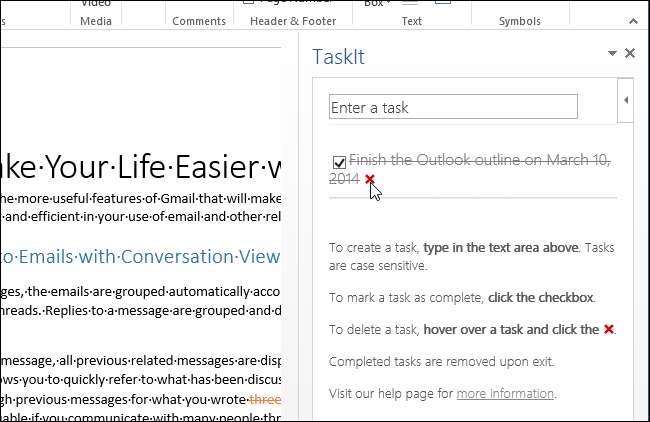
Task: Click the Video button in Media group
Action: (x=96, y=4)
